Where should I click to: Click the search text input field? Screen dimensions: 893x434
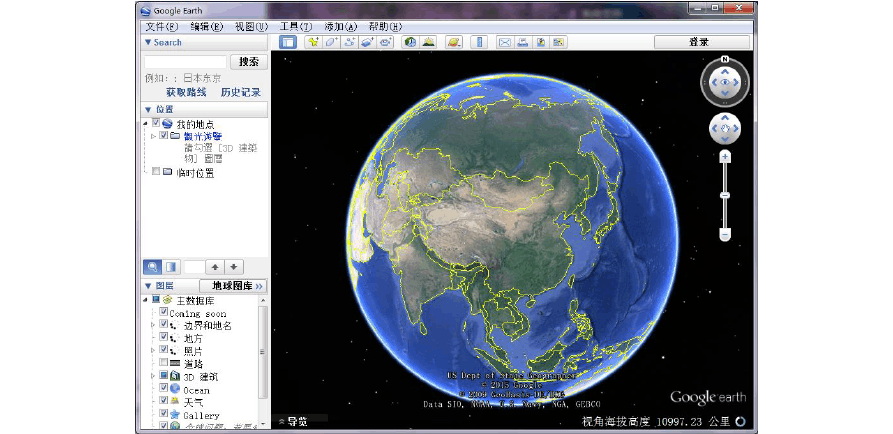[185, 62]
